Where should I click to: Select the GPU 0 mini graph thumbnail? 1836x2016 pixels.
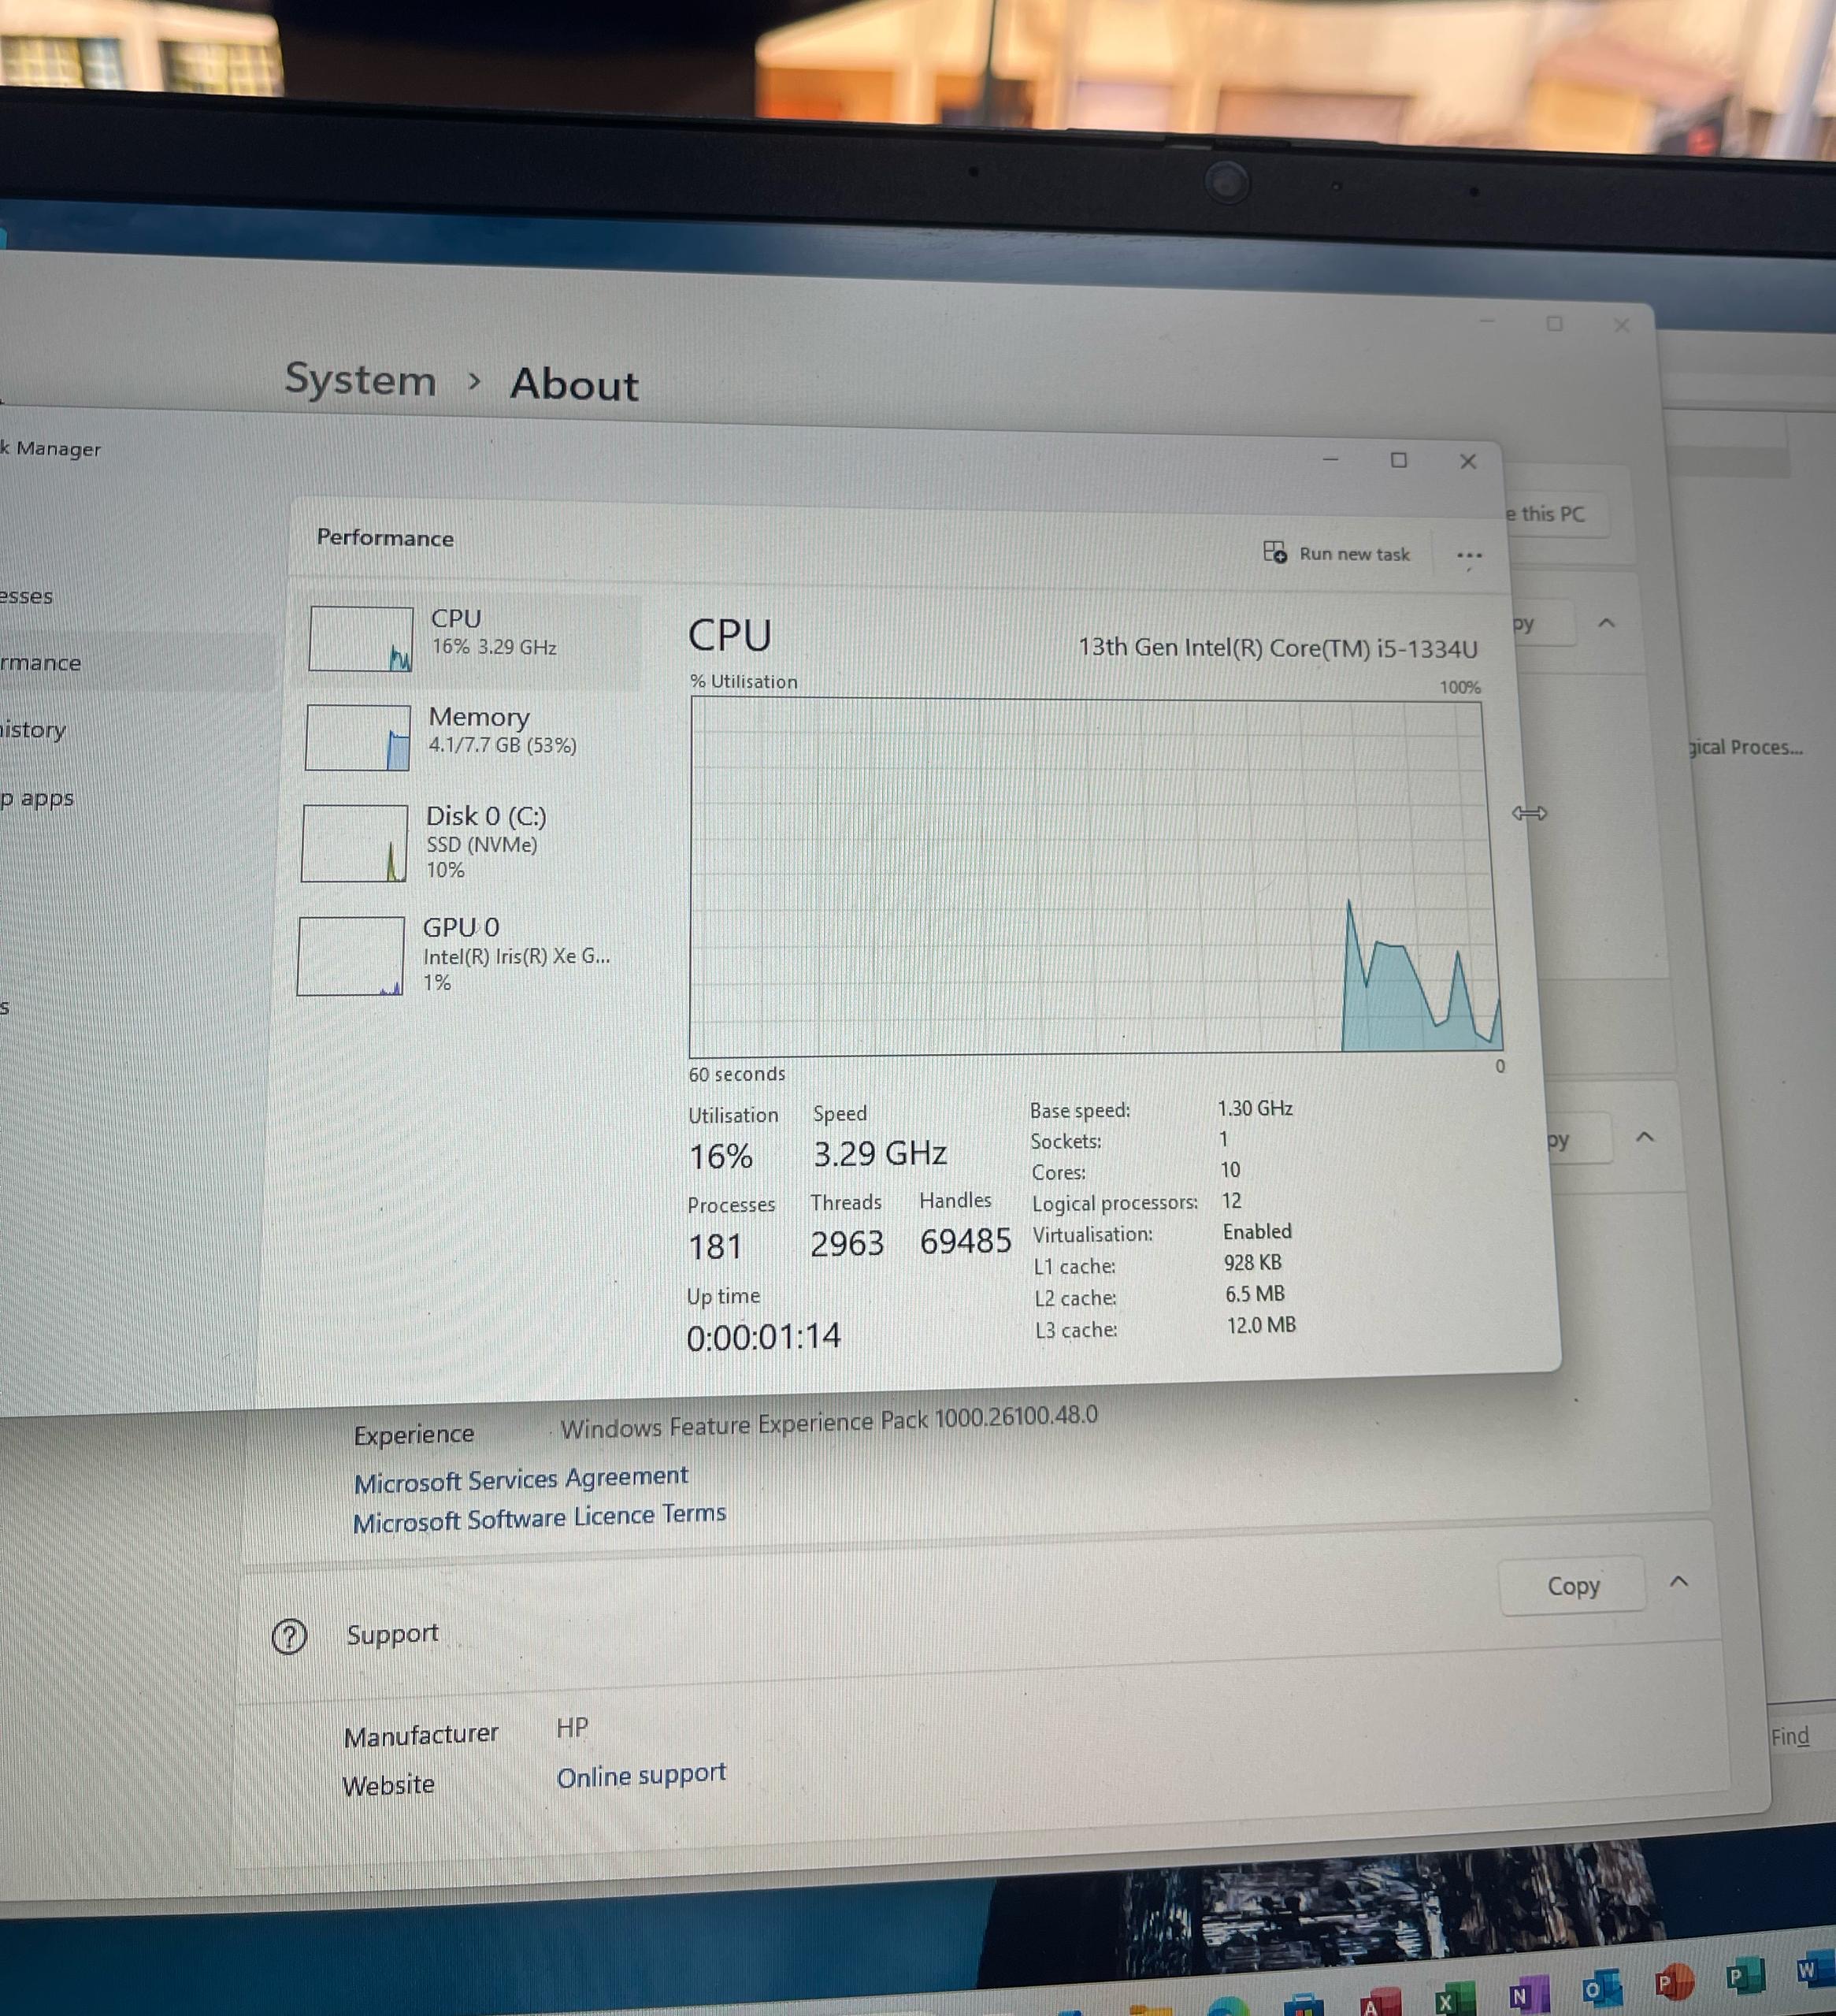coord(350,956)
